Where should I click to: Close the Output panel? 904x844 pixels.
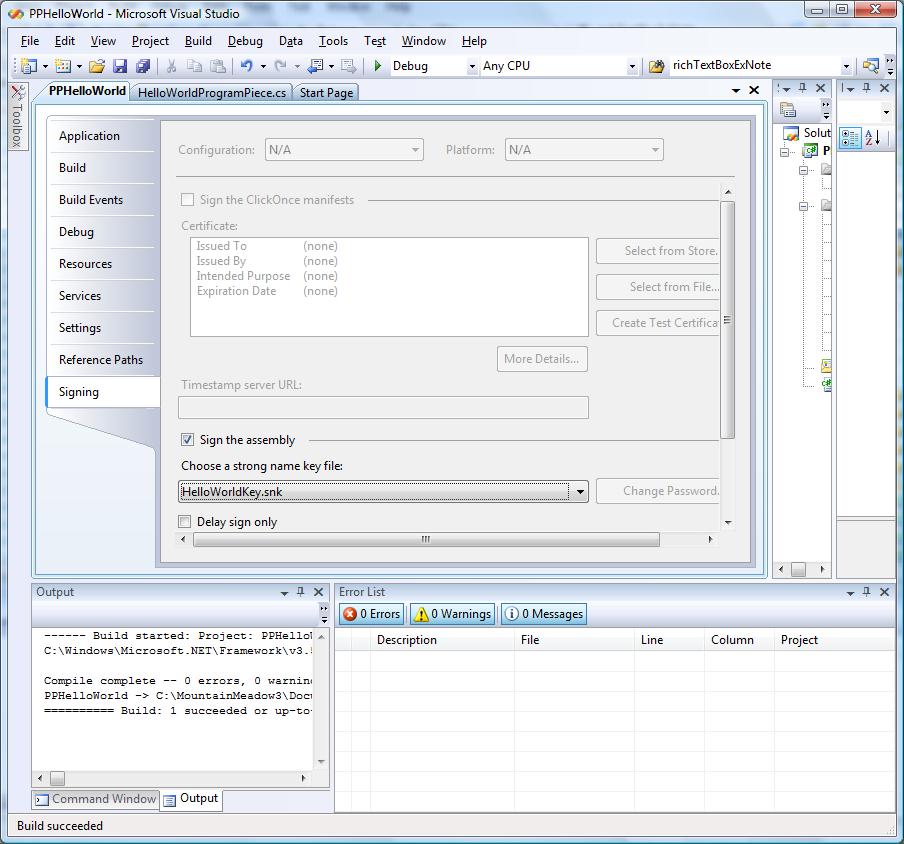[x=318, y=592]
